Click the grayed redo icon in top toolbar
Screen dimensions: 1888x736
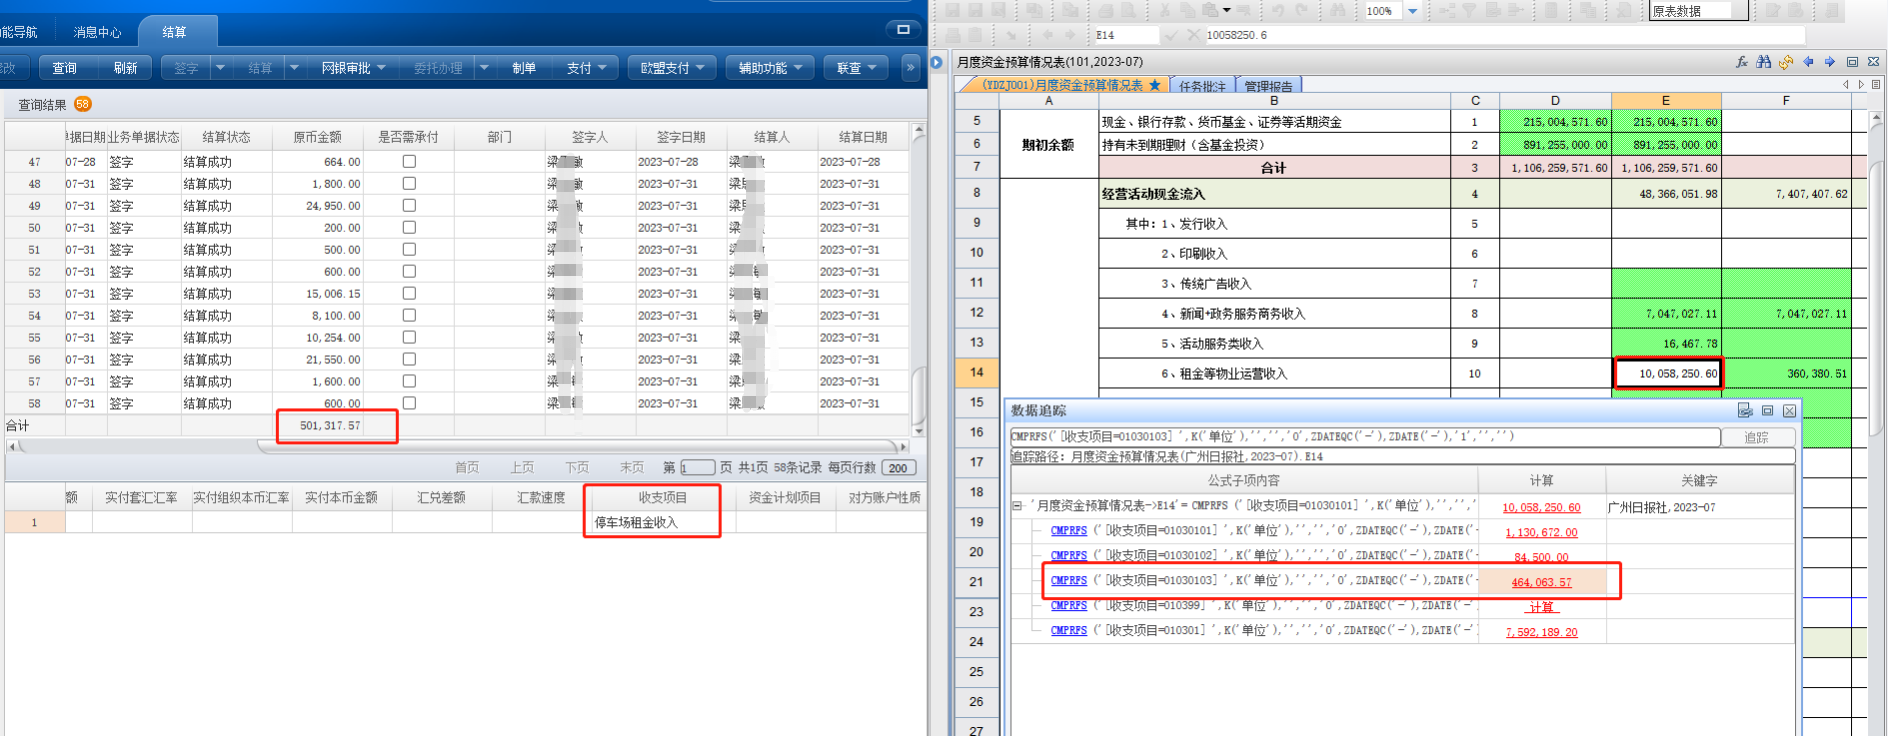click(x=1302, y=11)
